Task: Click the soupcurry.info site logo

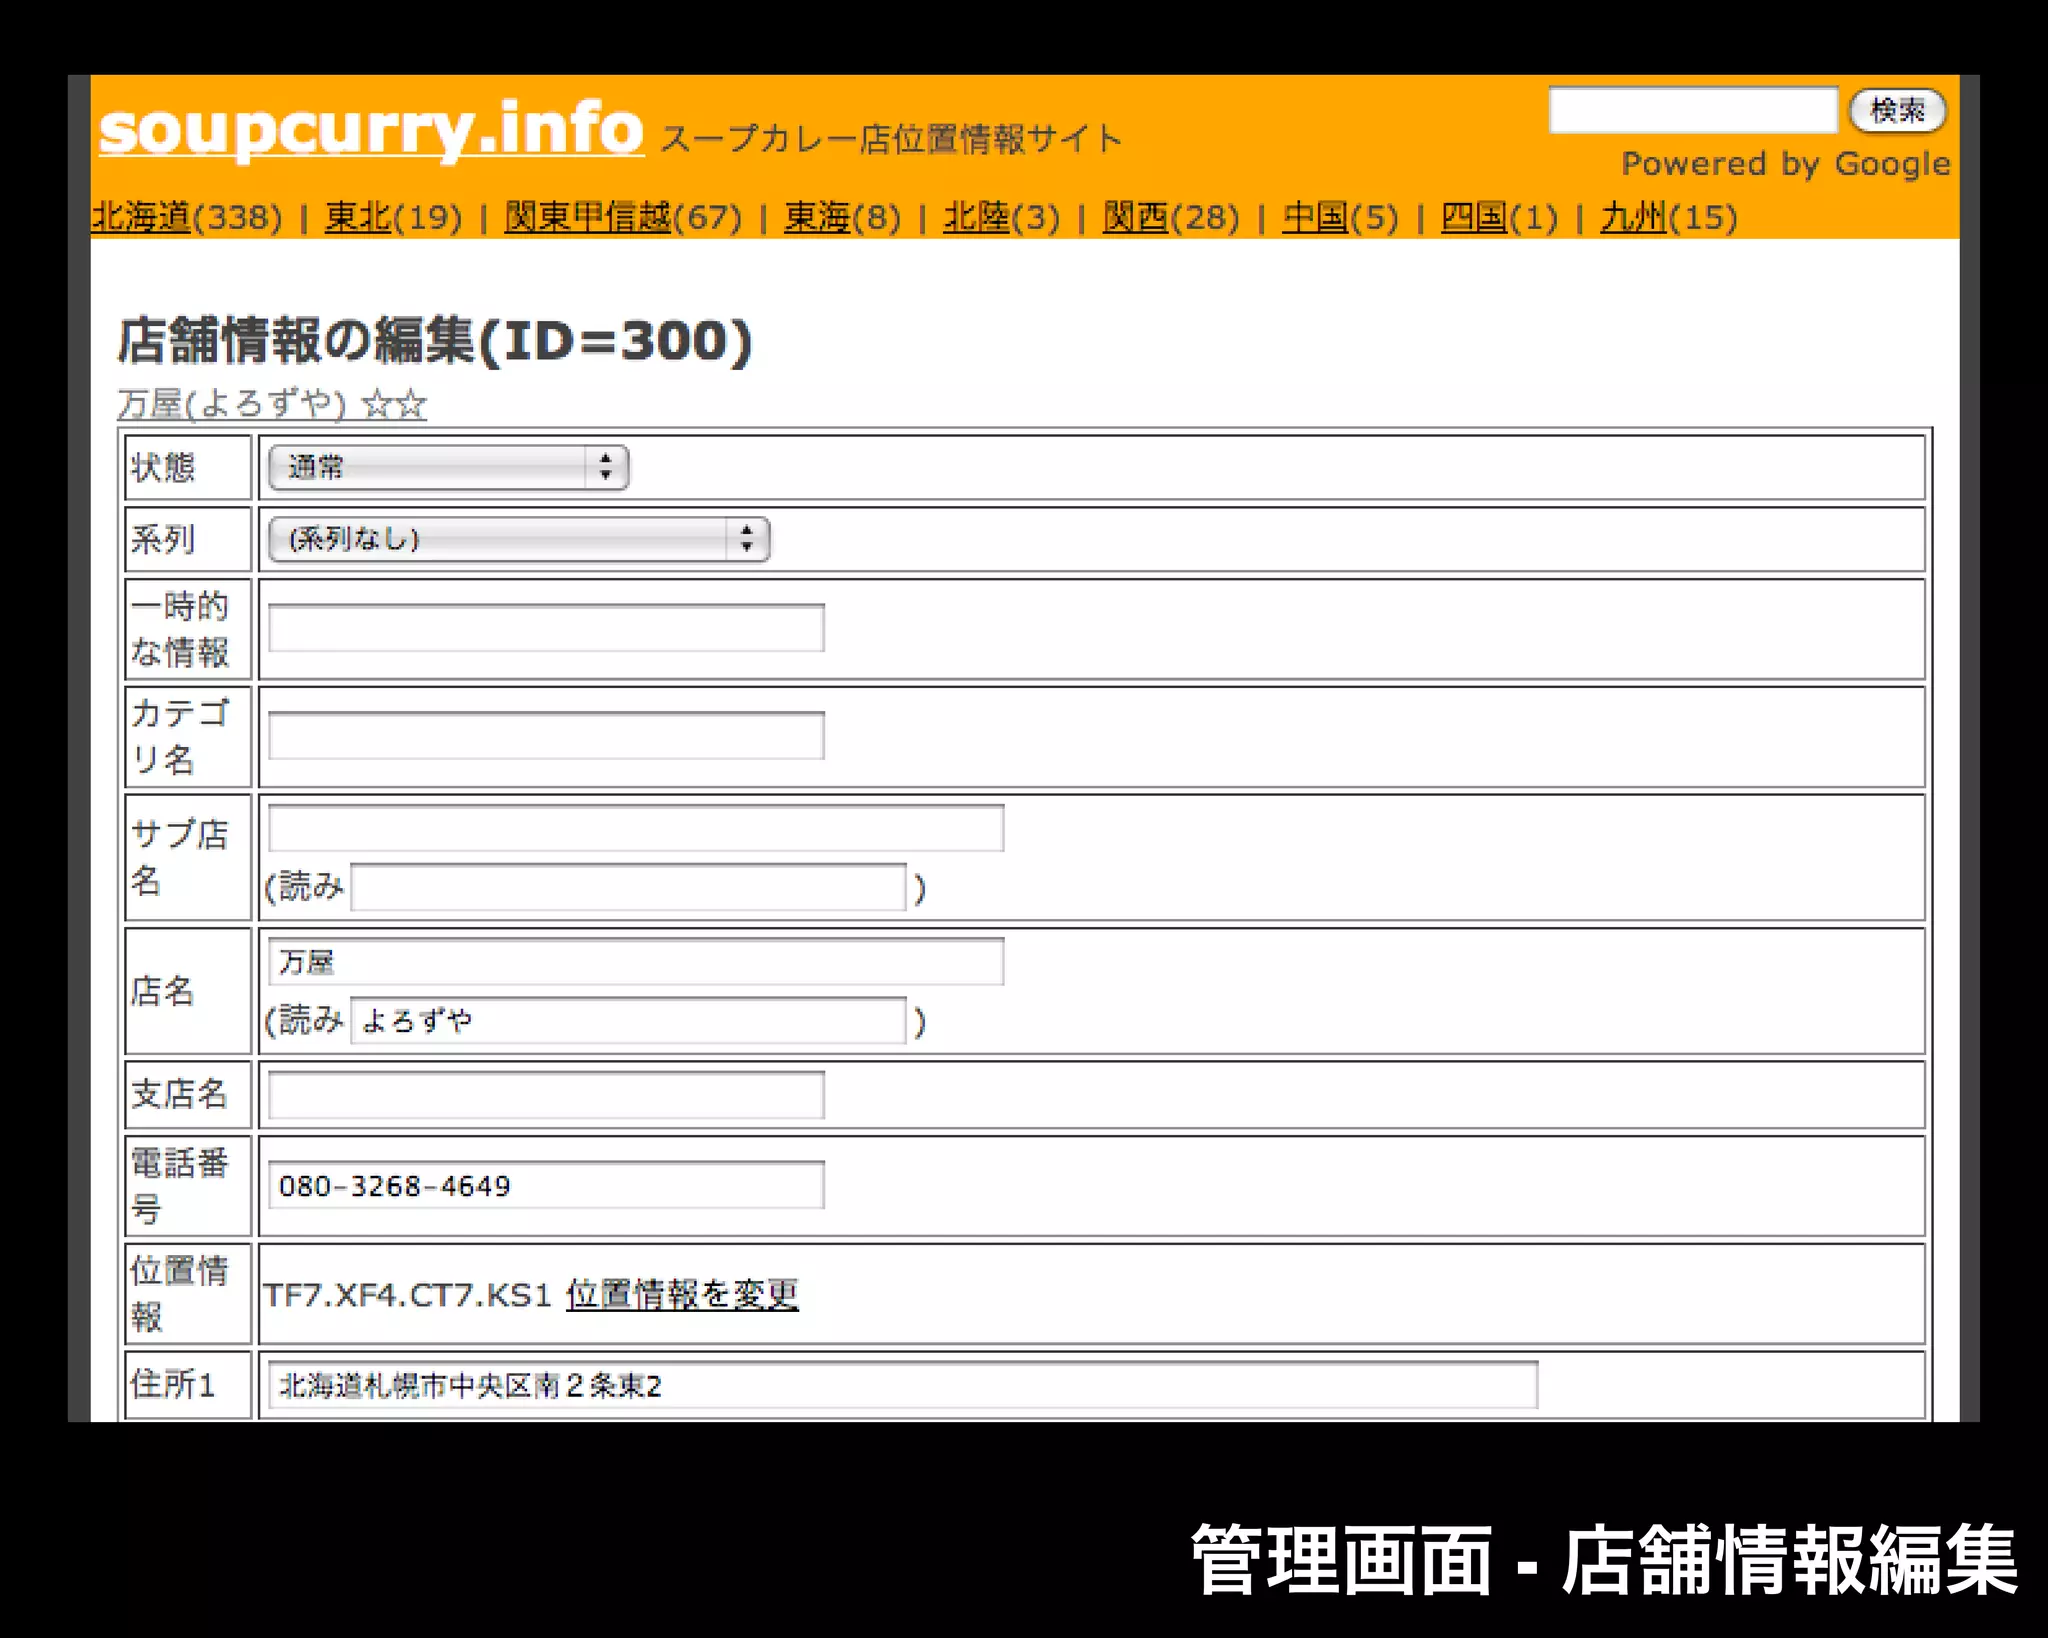Action: [370, 130]
